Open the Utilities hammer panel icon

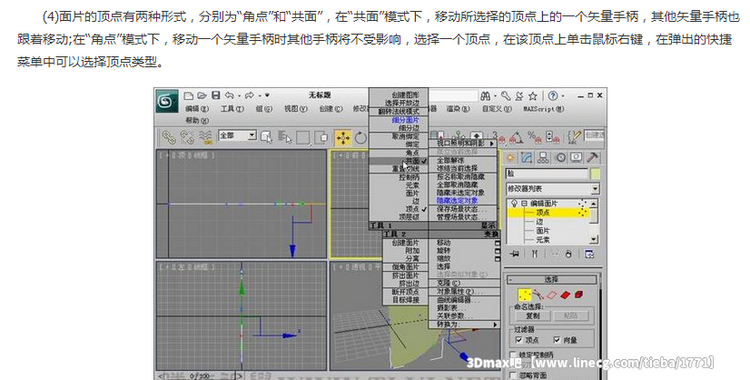592,158
